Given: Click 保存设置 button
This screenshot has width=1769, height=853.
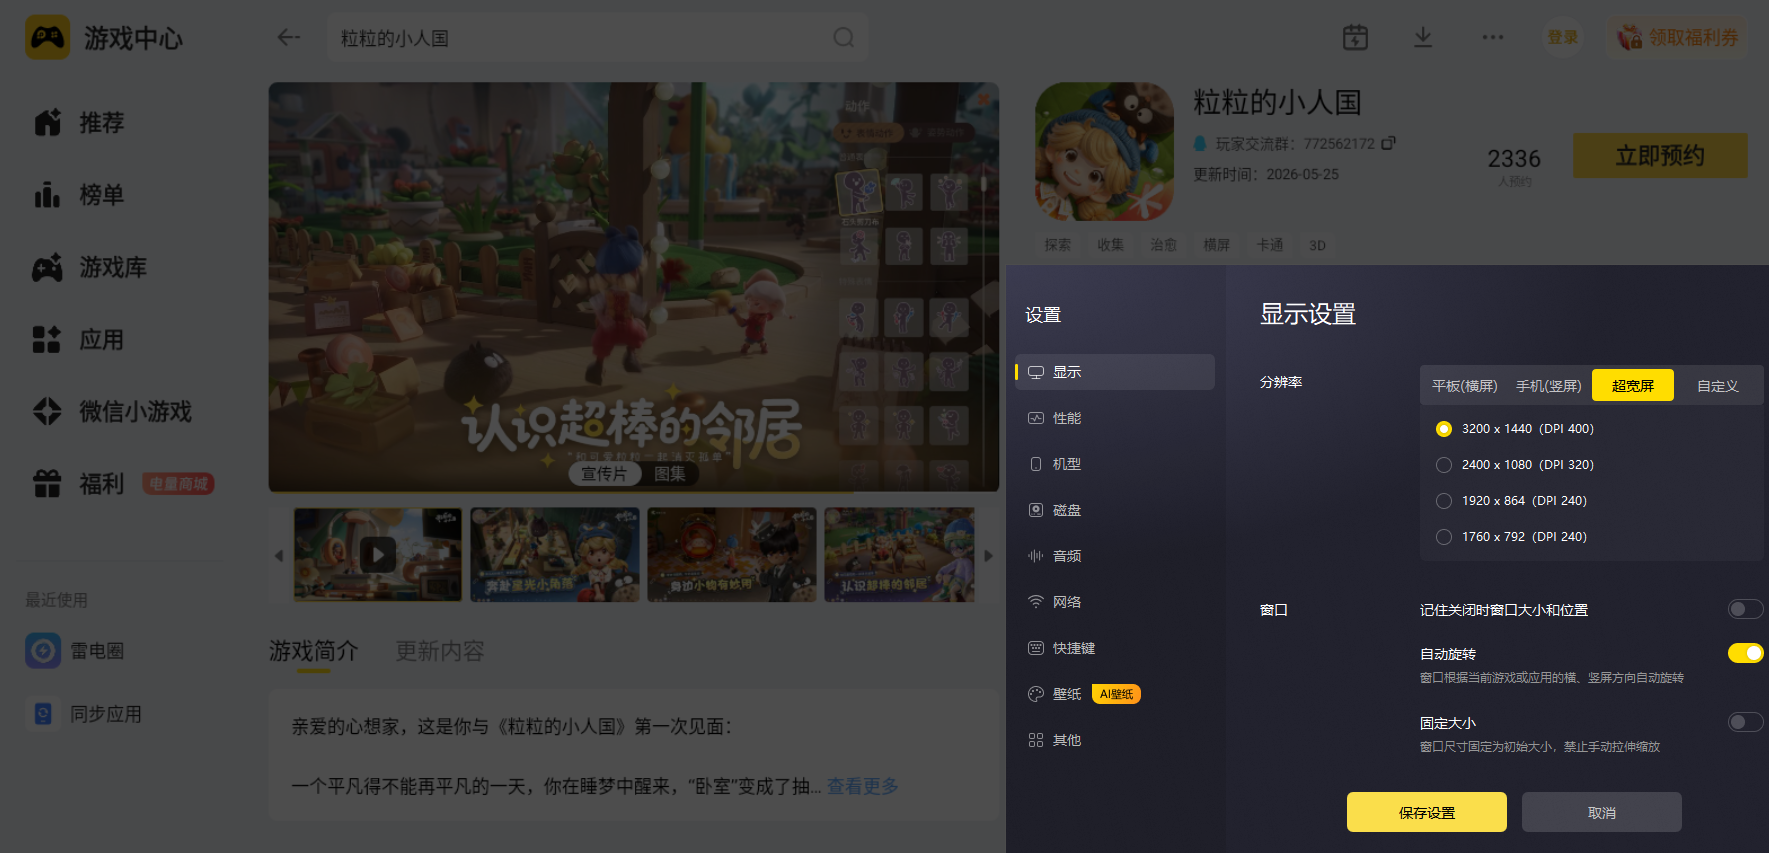Looking at the screenshot, I should pos(1427,812).
